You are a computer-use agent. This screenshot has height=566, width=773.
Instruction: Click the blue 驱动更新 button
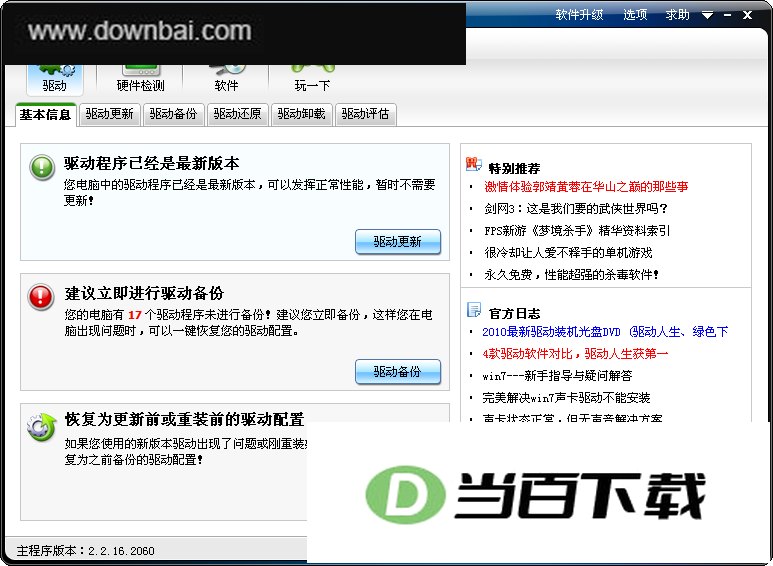click(x=398, y=242)
